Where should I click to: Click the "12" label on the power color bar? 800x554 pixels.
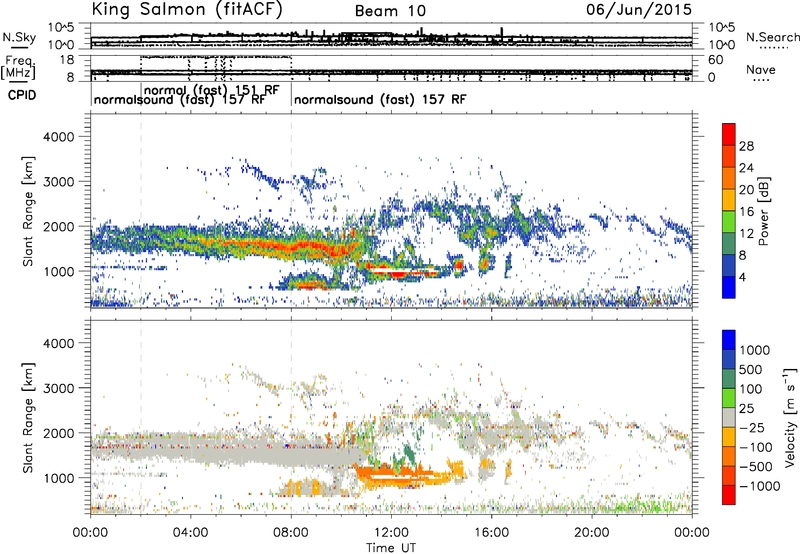point(746,234)
